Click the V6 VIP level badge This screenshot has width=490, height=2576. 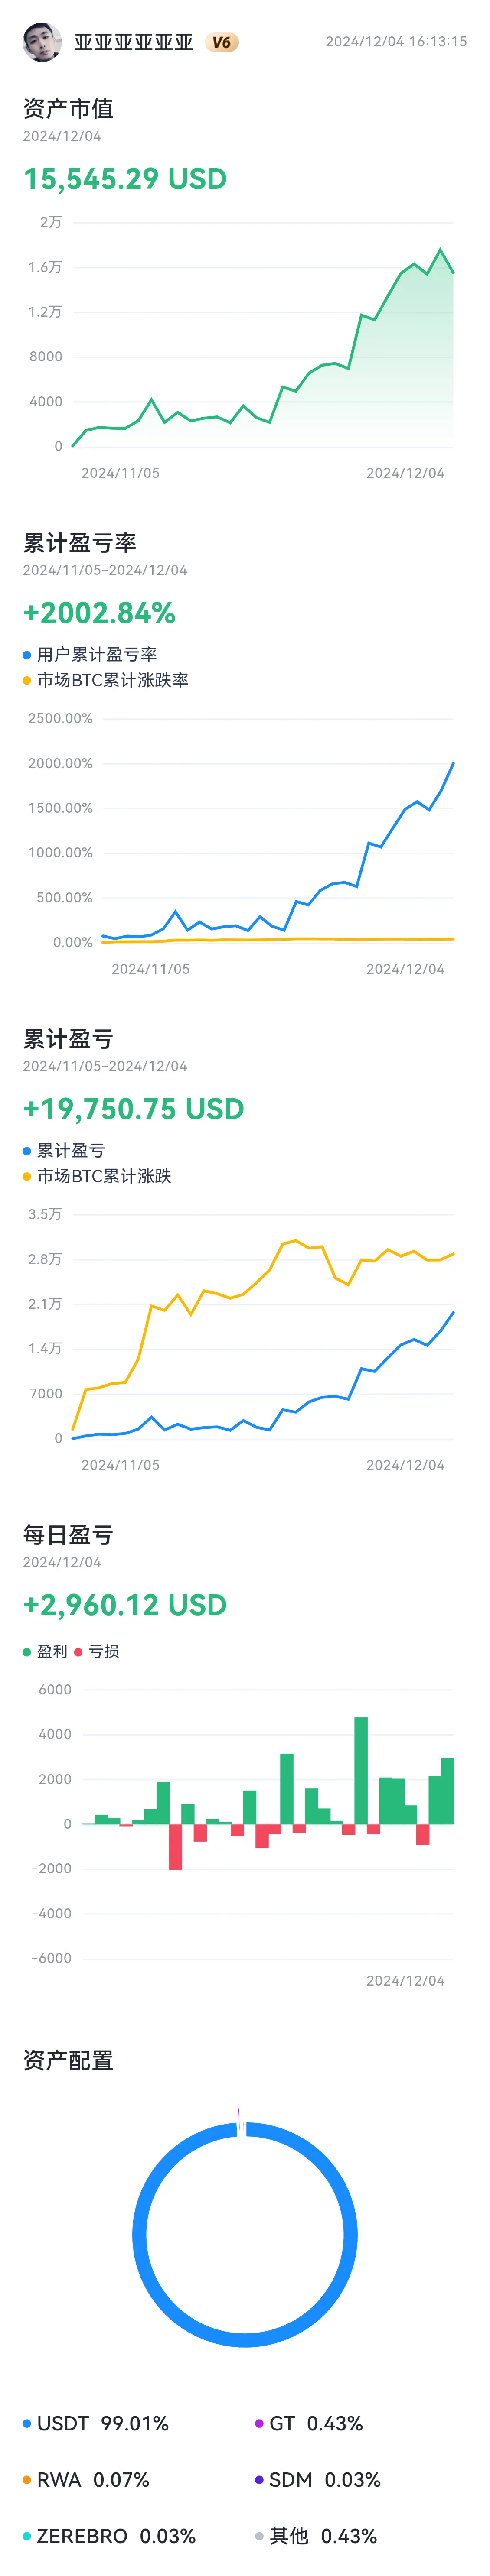pos(221,42)
